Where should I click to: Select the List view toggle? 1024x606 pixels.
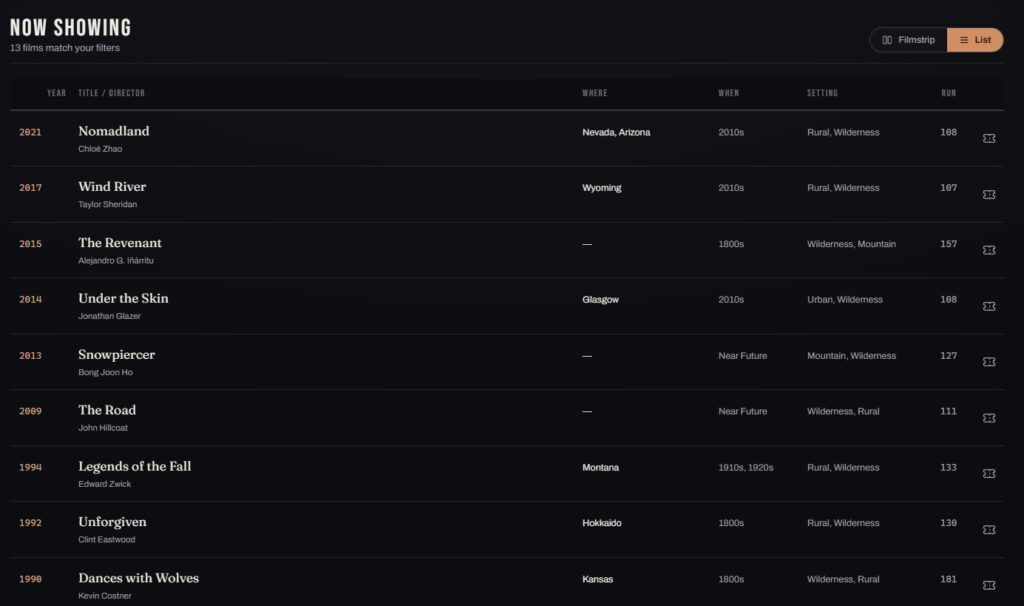click(x=975, y=40)
